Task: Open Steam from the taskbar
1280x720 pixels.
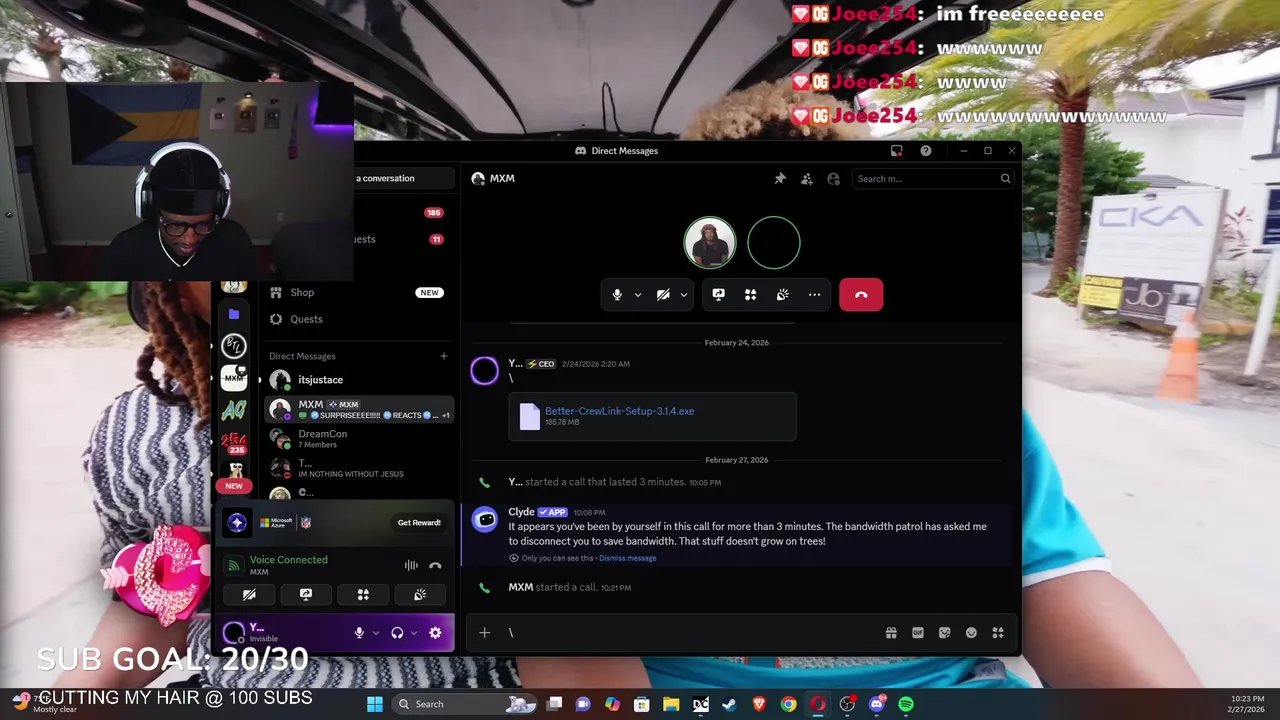Action: click(x=730, y=704)
